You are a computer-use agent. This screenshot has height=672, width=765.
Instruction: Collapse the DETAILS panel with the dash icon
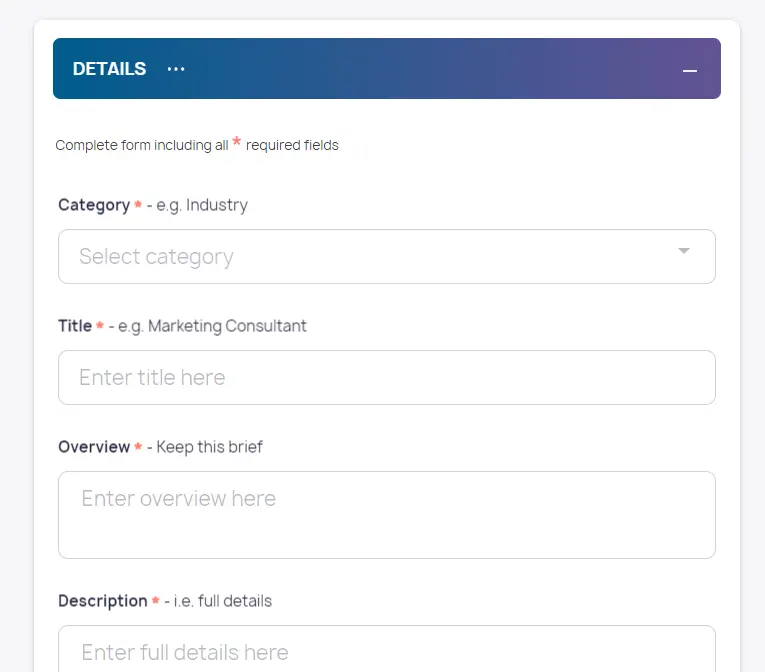pos(689,70)
